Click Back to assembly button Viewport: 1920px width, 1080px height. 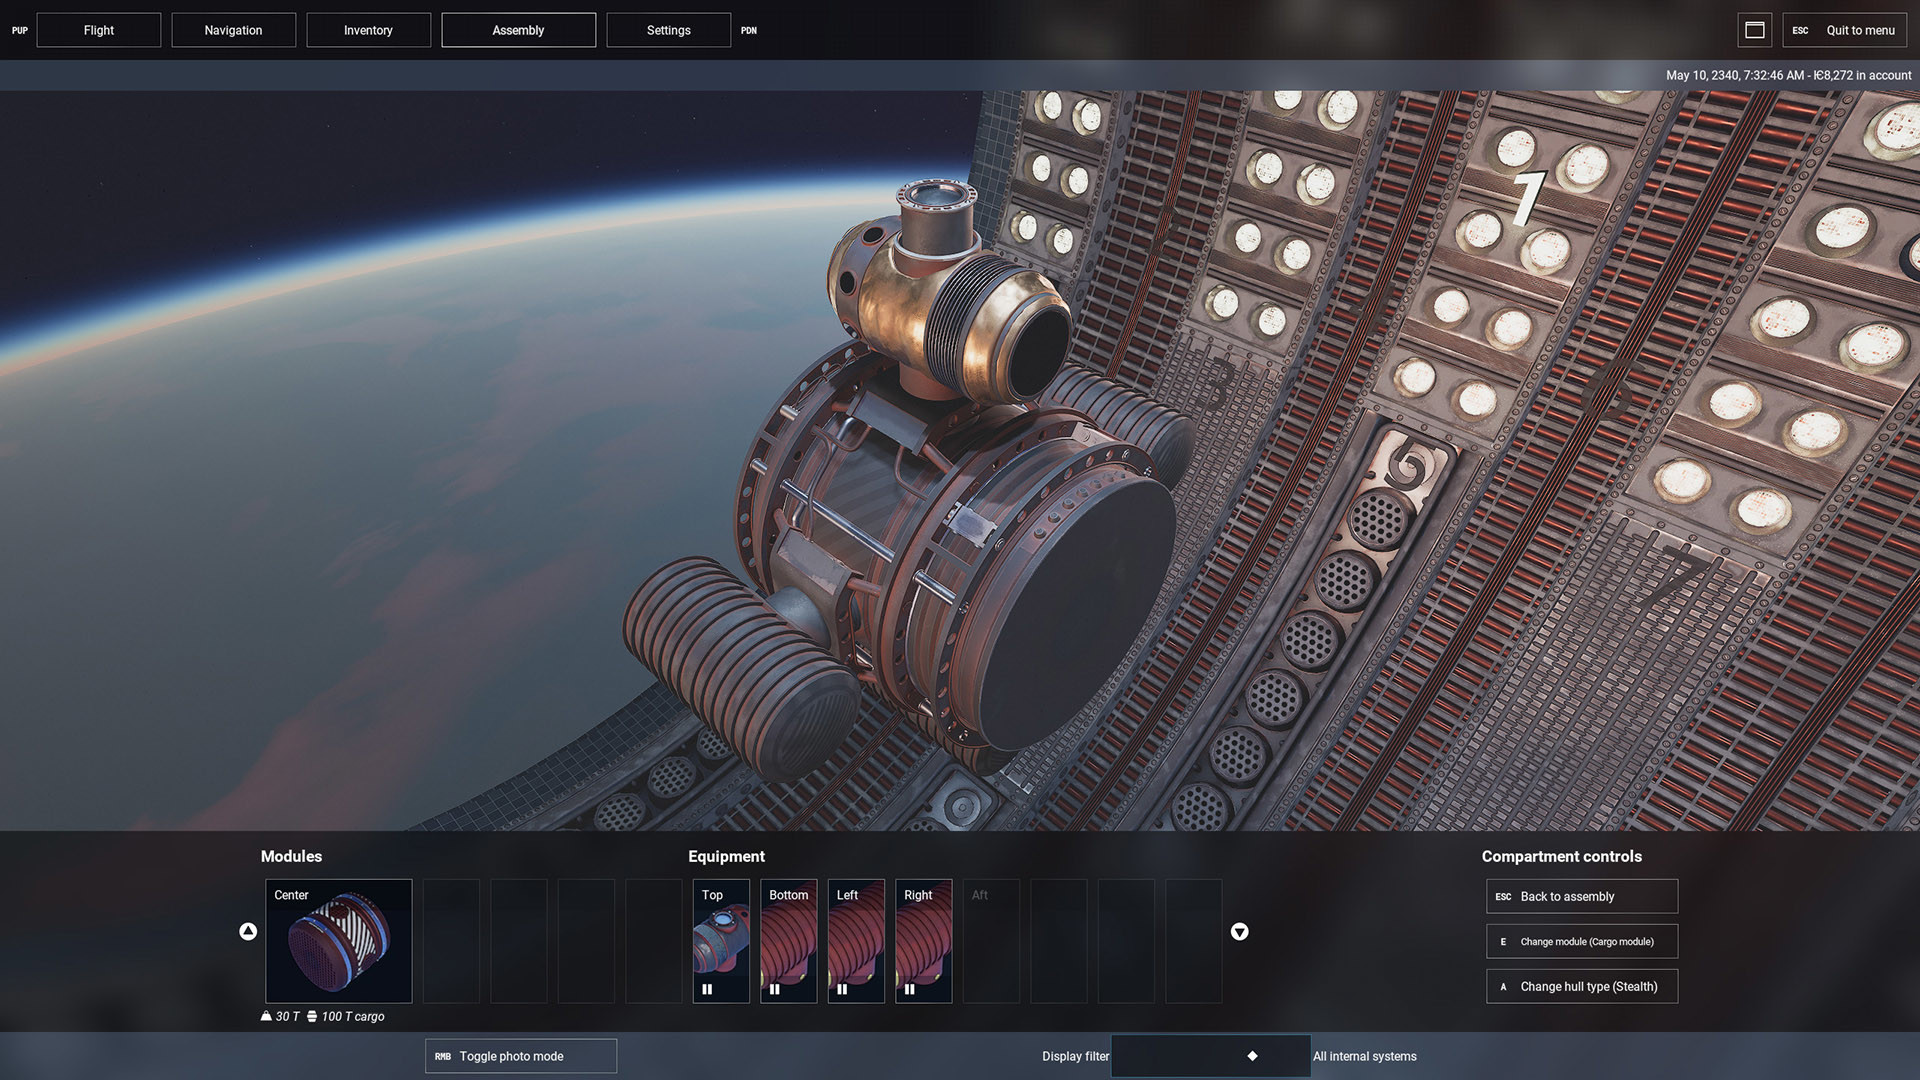coord(1581,896)
